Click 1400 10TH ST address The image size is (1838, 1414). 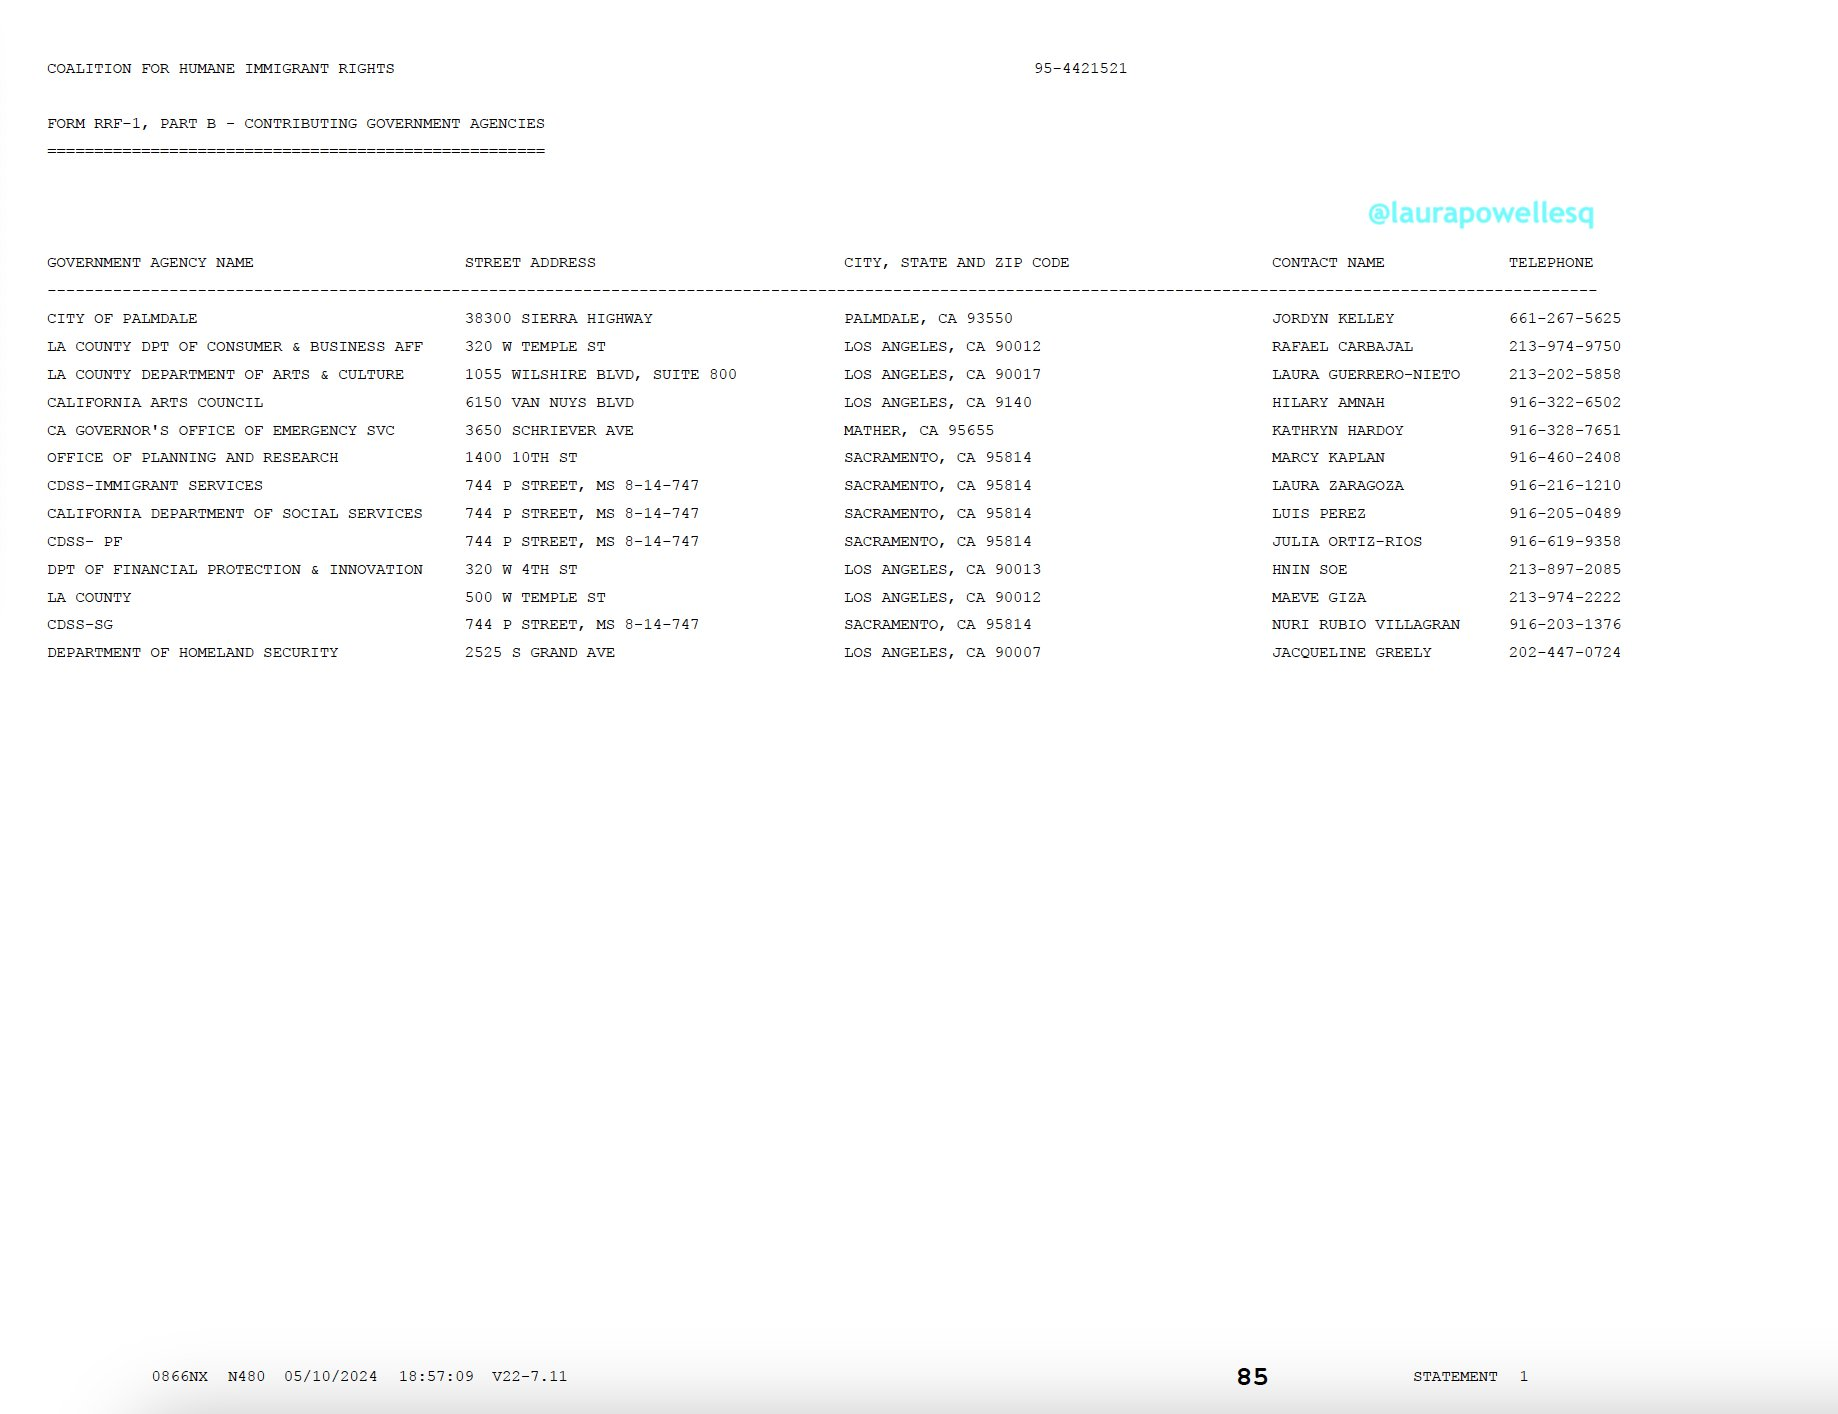(521, 458)
